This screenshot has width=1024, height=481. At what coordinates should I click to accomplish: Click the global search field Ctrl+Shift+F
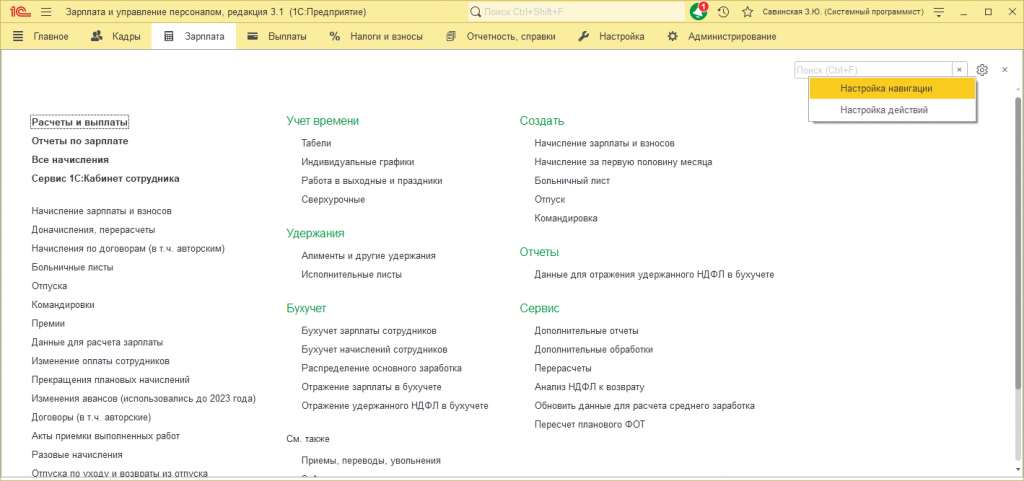[x=575, y=12]
